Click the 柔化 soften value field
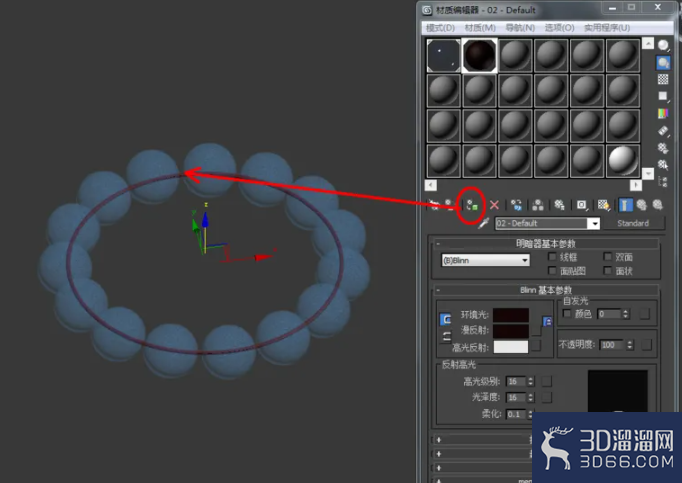682x483 pixels. coord(516,414)
